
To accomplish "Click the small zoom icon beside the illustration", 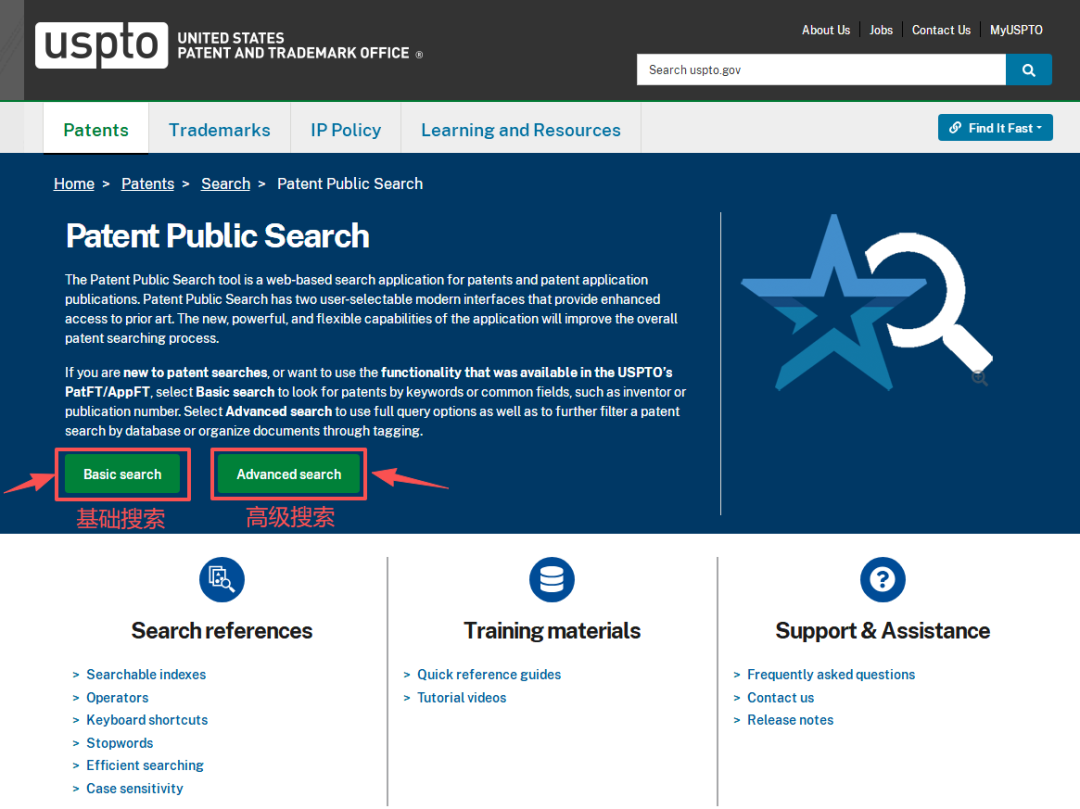I will tap(979, 377).
